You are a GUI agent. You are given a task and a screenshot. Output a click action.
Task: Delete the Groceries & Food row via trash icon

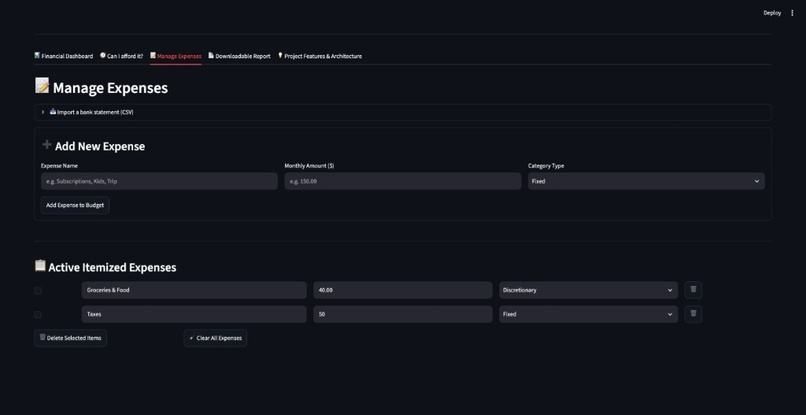[693, 290]
